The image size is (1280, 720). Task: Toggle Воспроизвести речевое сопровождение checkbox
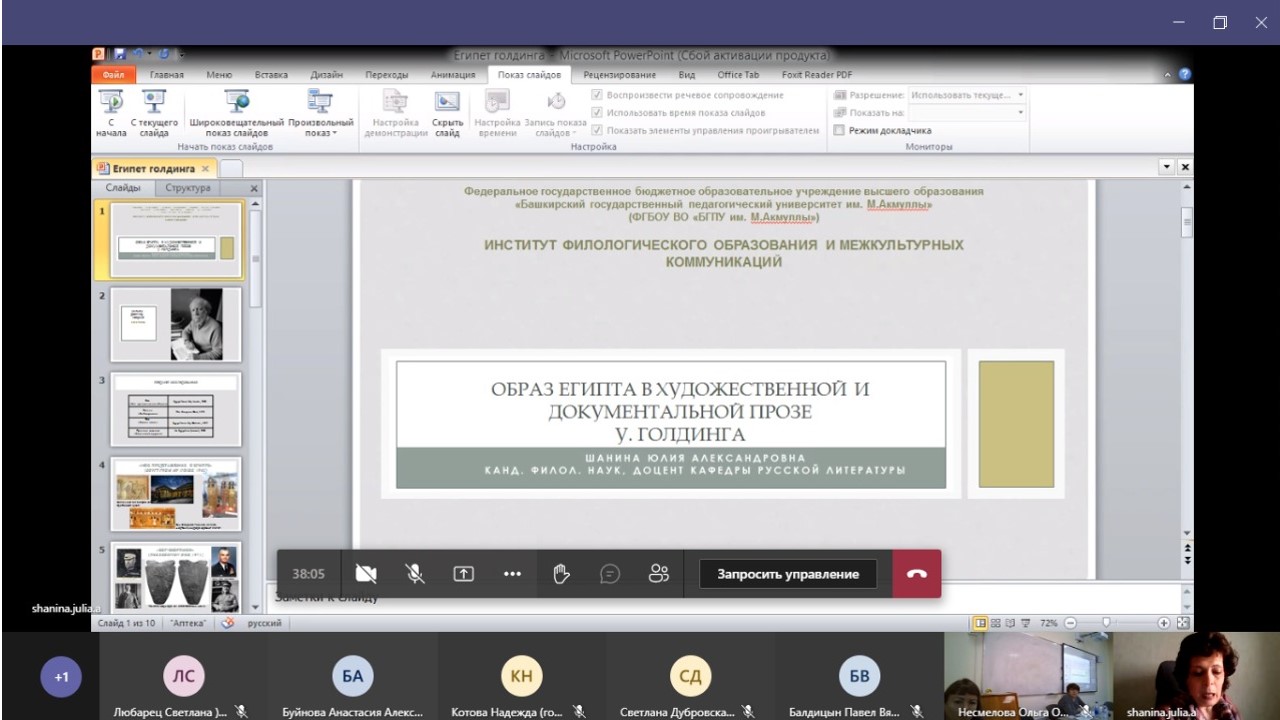(x=597, y=95)
